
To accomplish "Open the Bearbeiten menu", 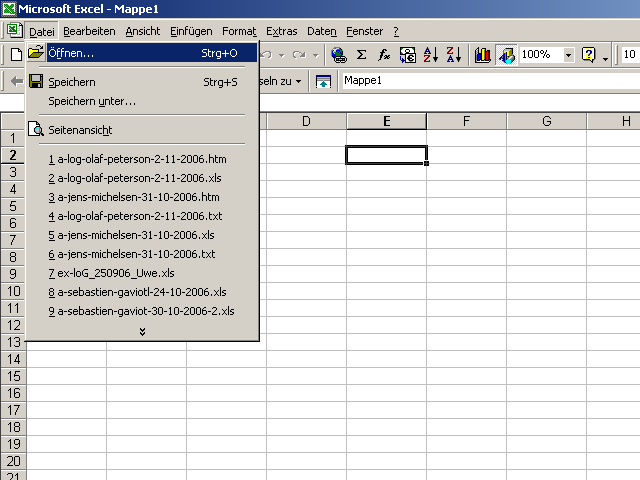I will coord(89,31).
